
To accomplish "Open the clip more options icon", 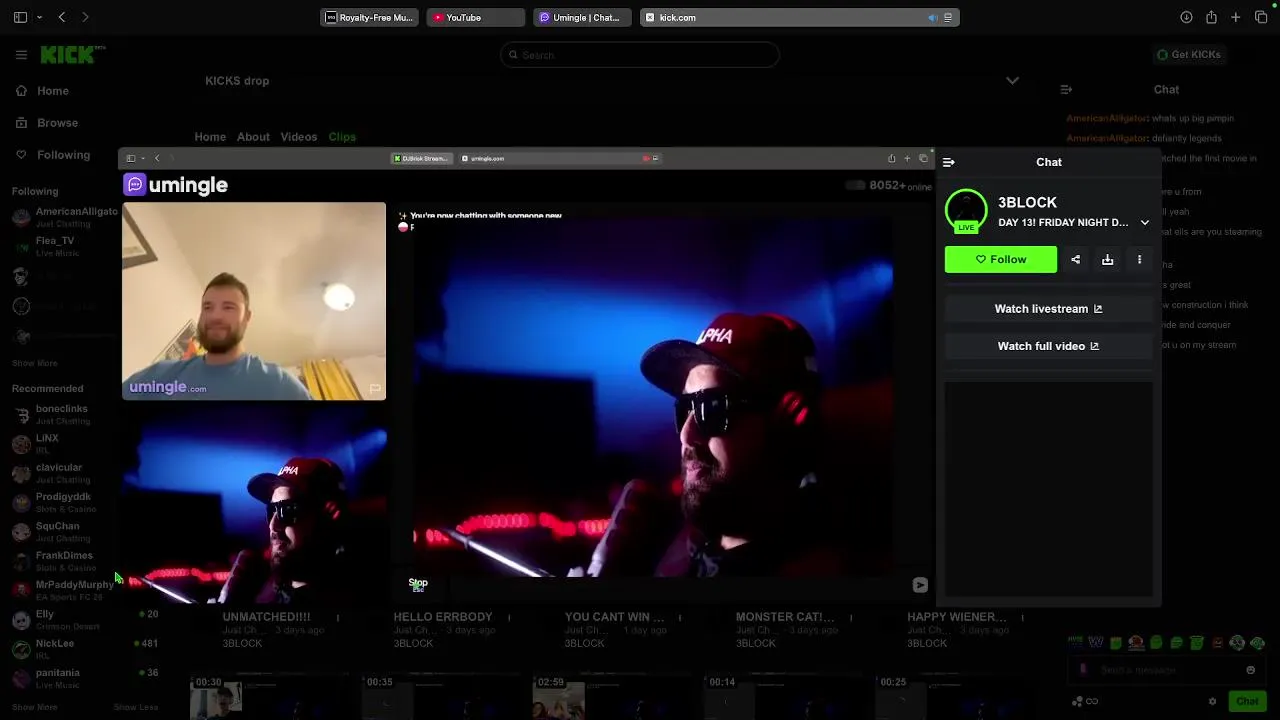I will click(1139, 259).
